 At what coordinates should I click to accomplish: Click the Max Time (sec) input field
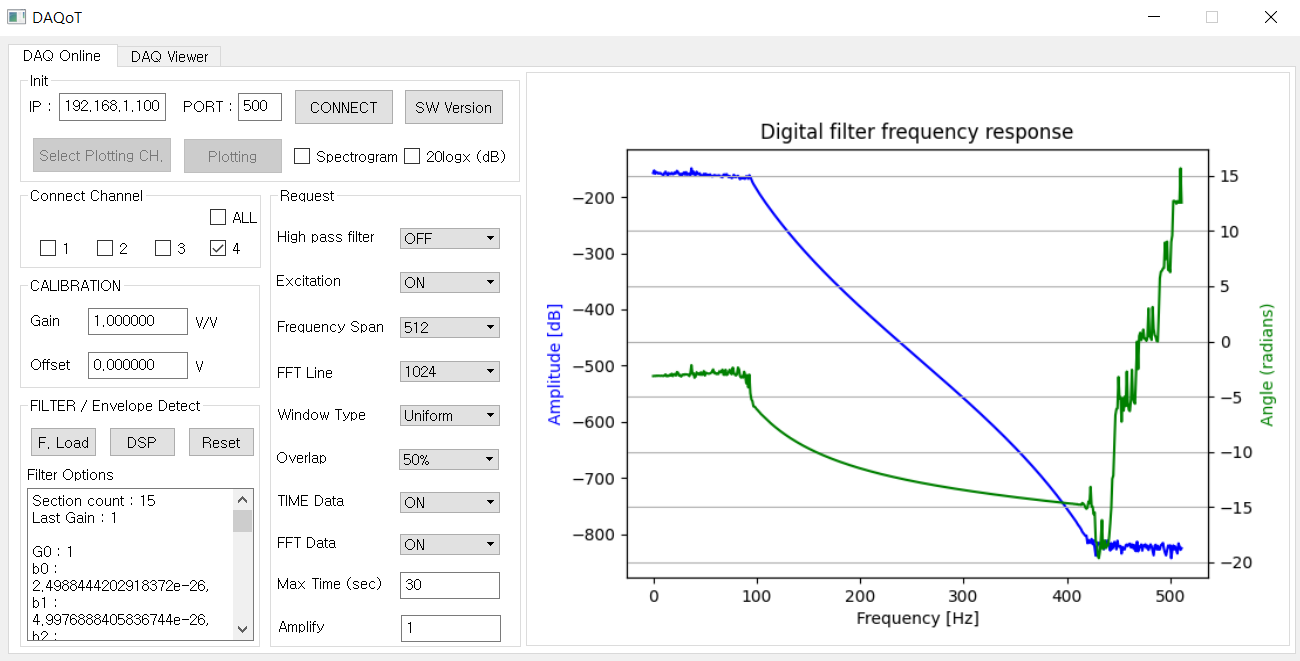449,585
